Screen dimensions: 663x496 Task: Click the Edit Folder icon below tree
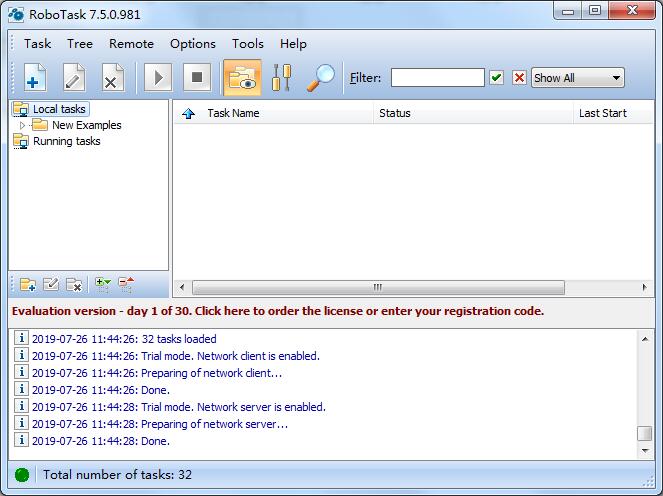point(51,285)
